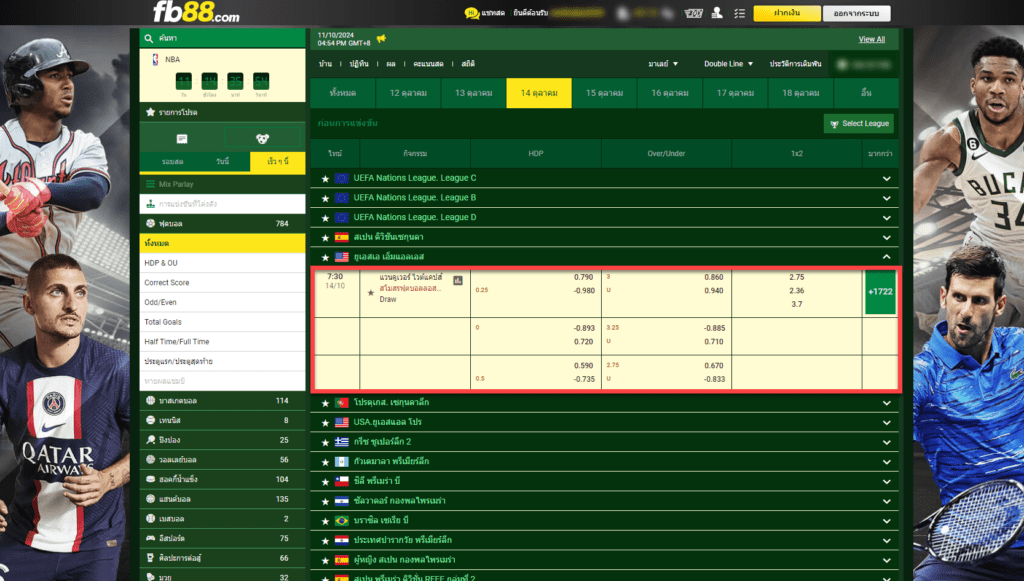The image size is (1024, 581).
Task: Open the มาเลย์ odds type dropdown
Action: coord(663,64)
